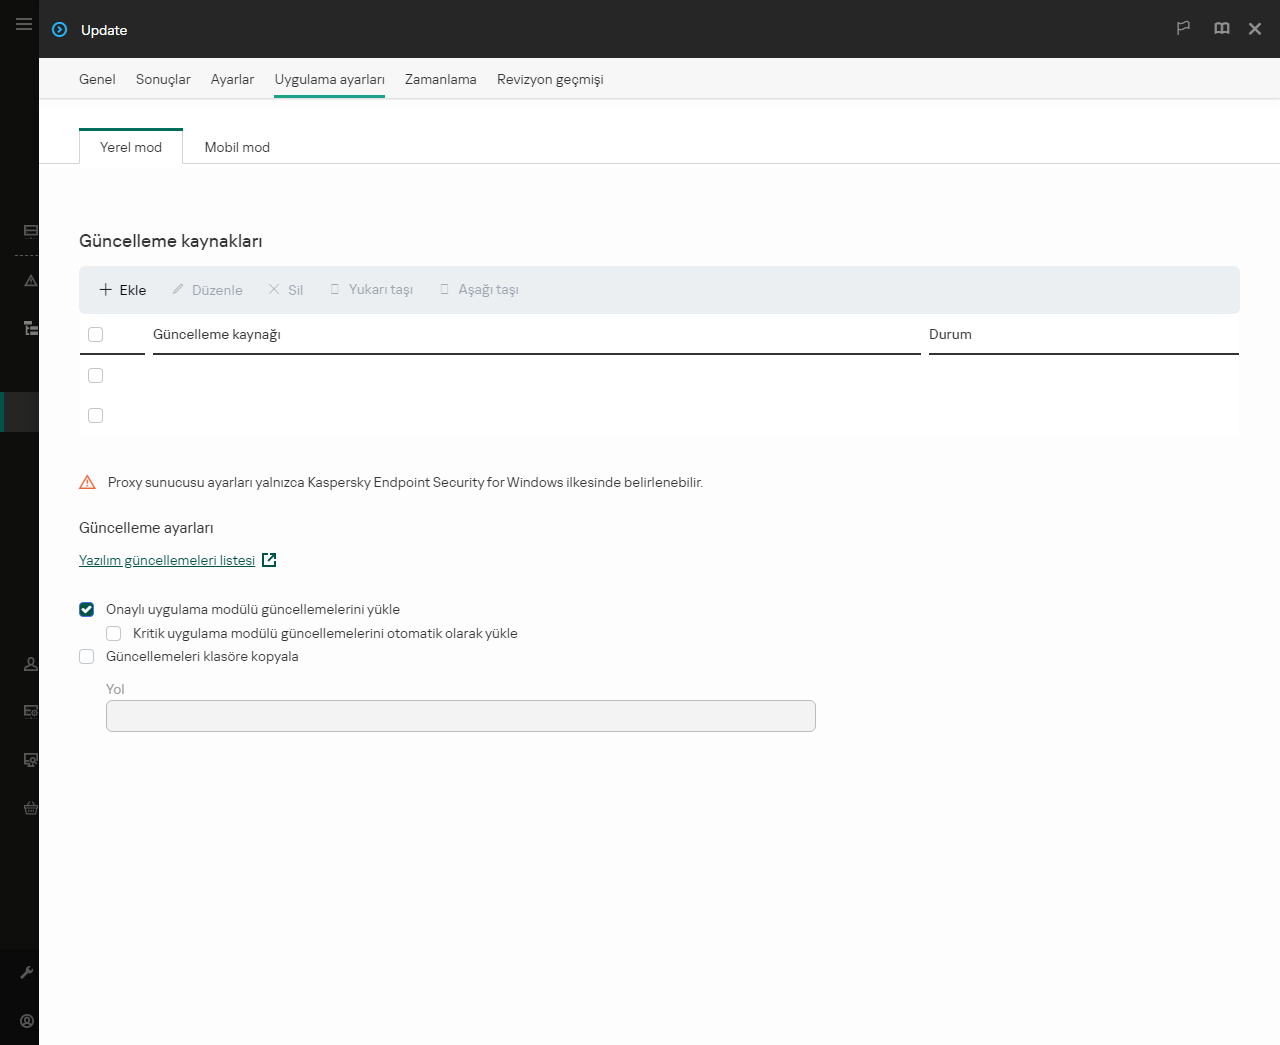The width and height of the screenshot is (1280, 1045).
Task: Uncheck 'Onaylı uygulama modülü güncellemelerini yükle'
Action: click(x=87, y=610)
